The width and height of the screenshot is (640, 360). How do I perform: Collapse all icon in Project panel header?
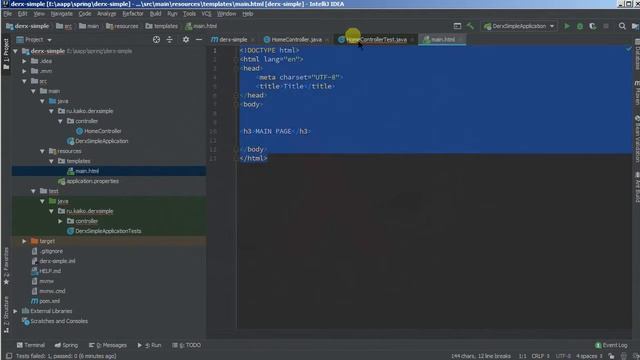[x=169, y=40]
